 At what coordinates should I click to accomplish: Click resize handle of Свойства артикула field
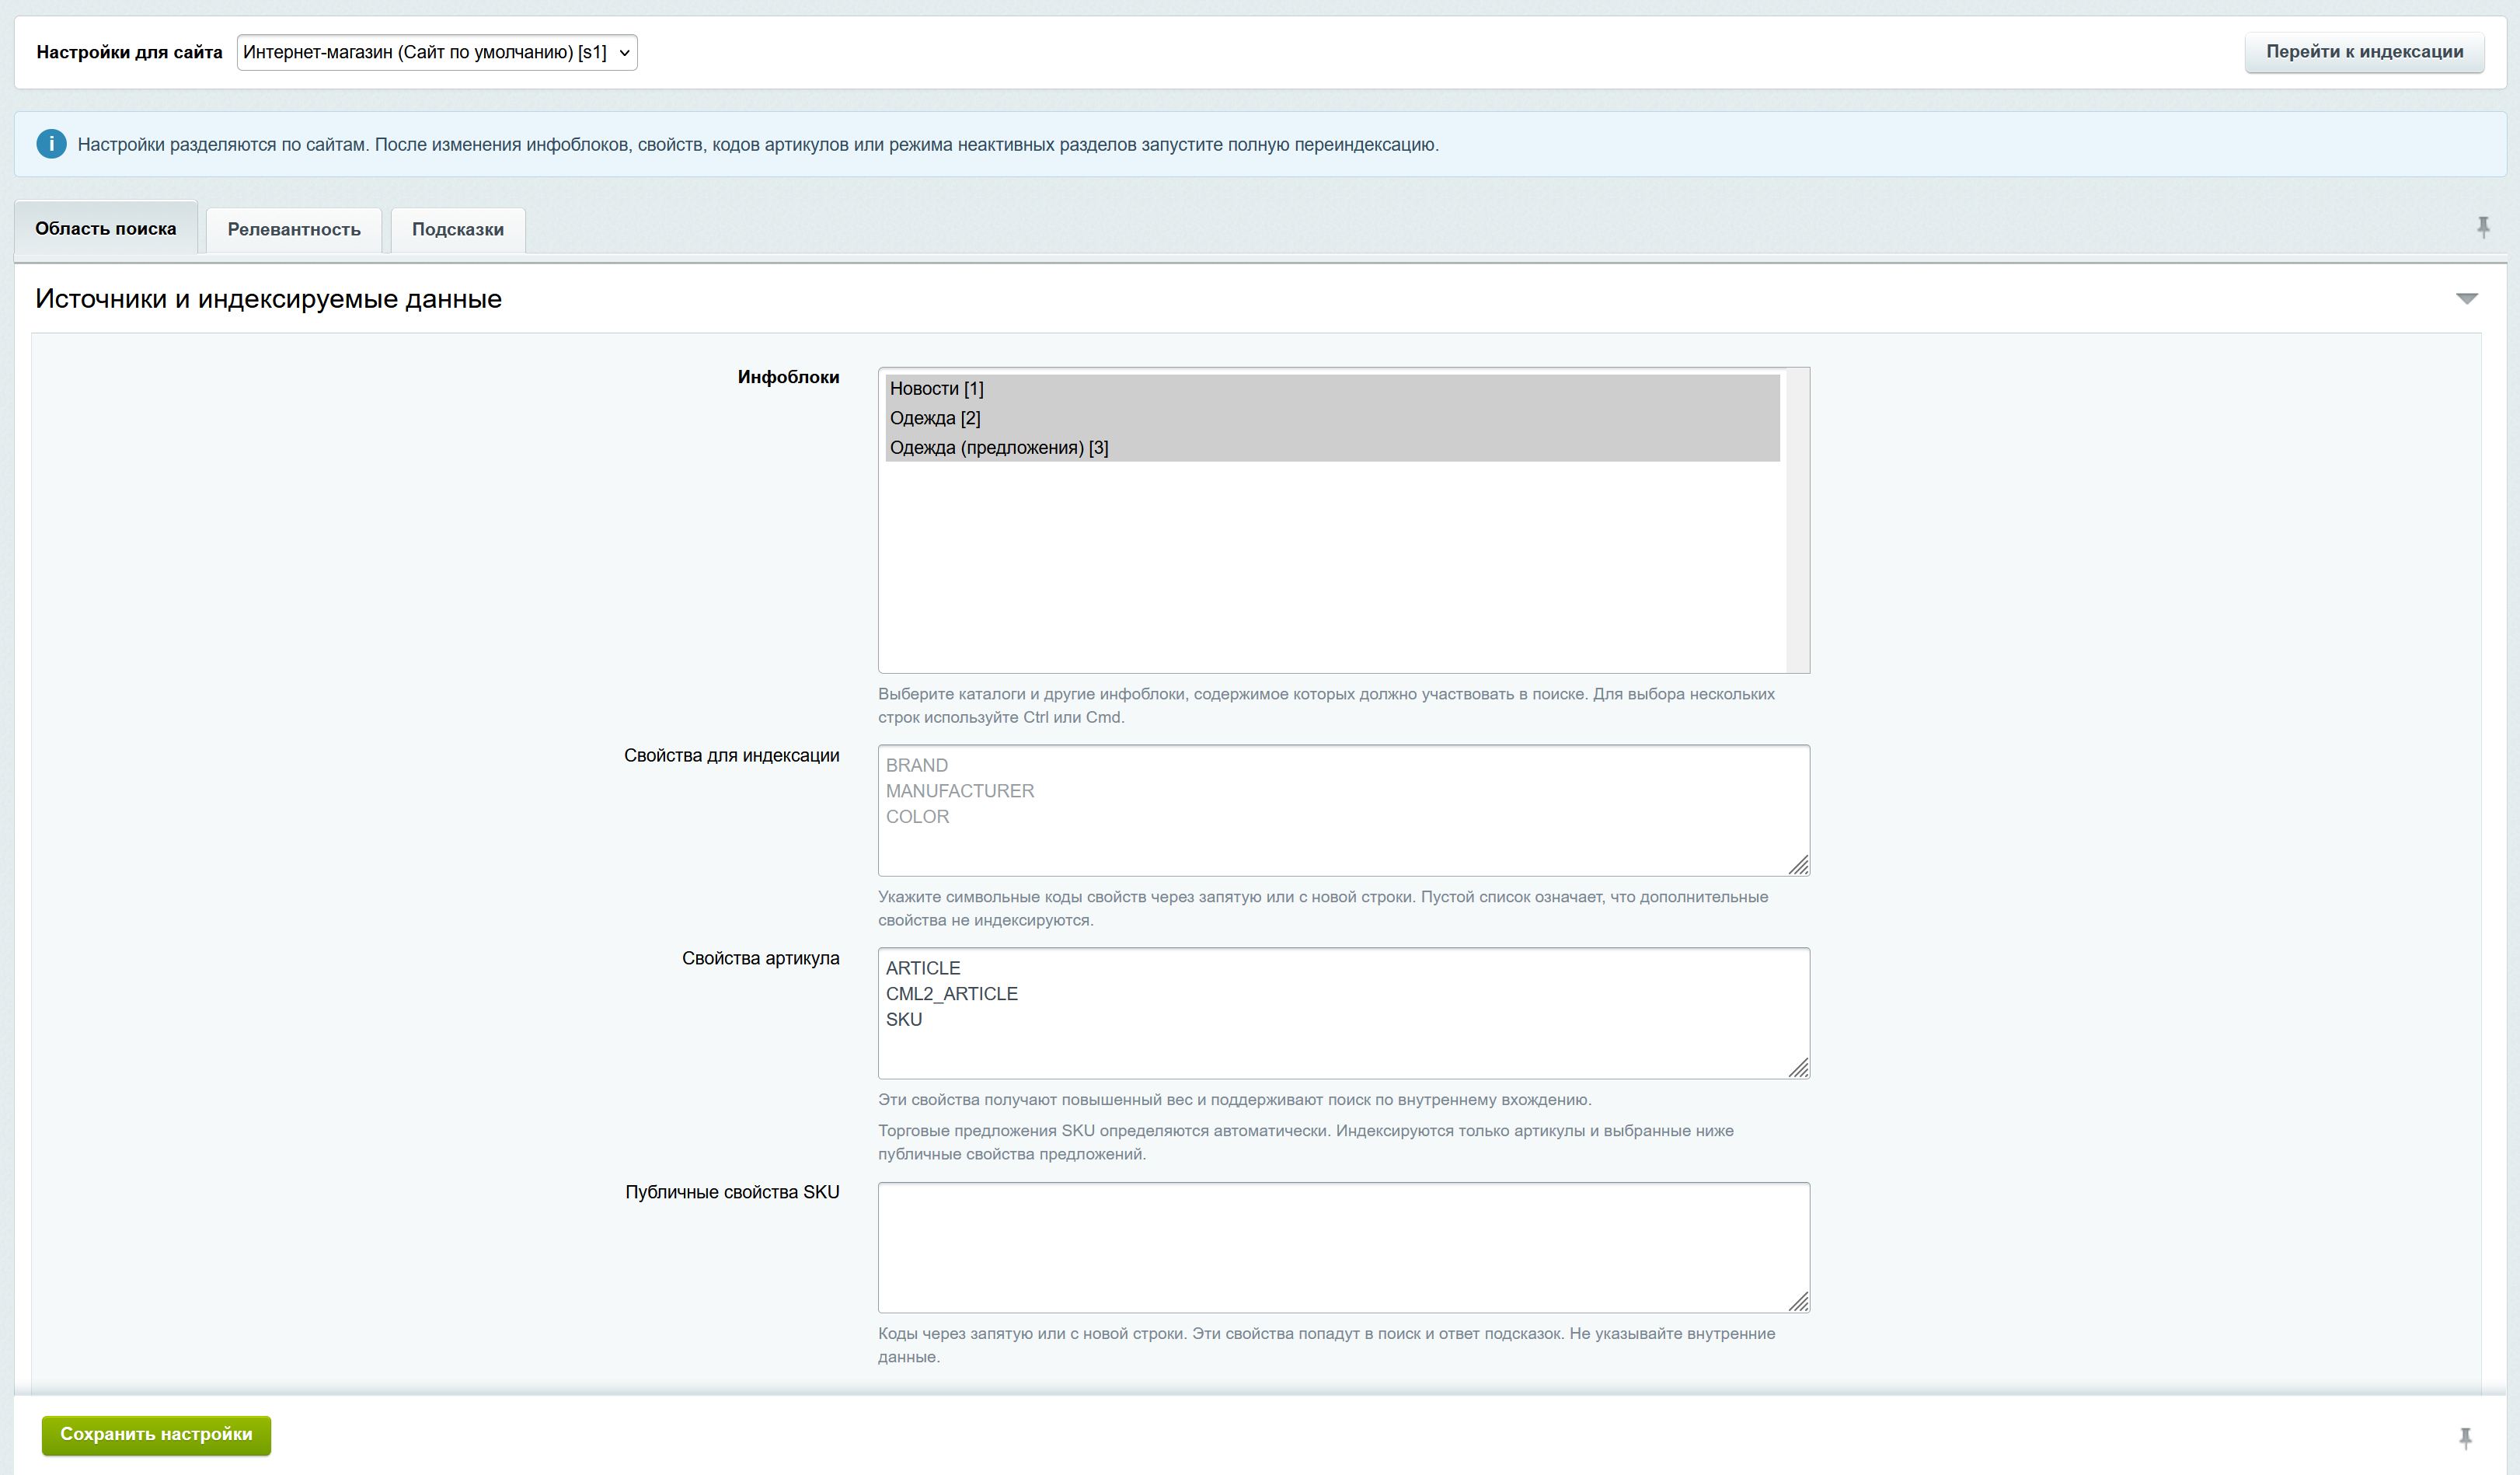1798,1068
